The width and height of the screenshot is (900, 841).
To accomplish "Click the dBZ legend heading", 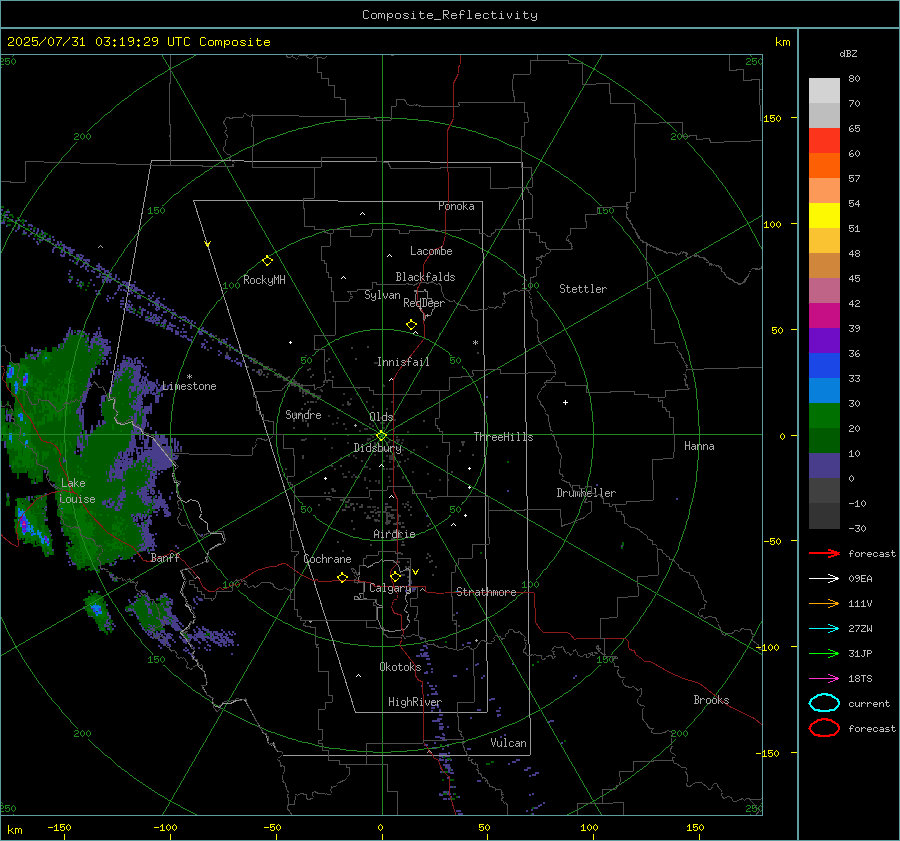I will 848,53.
